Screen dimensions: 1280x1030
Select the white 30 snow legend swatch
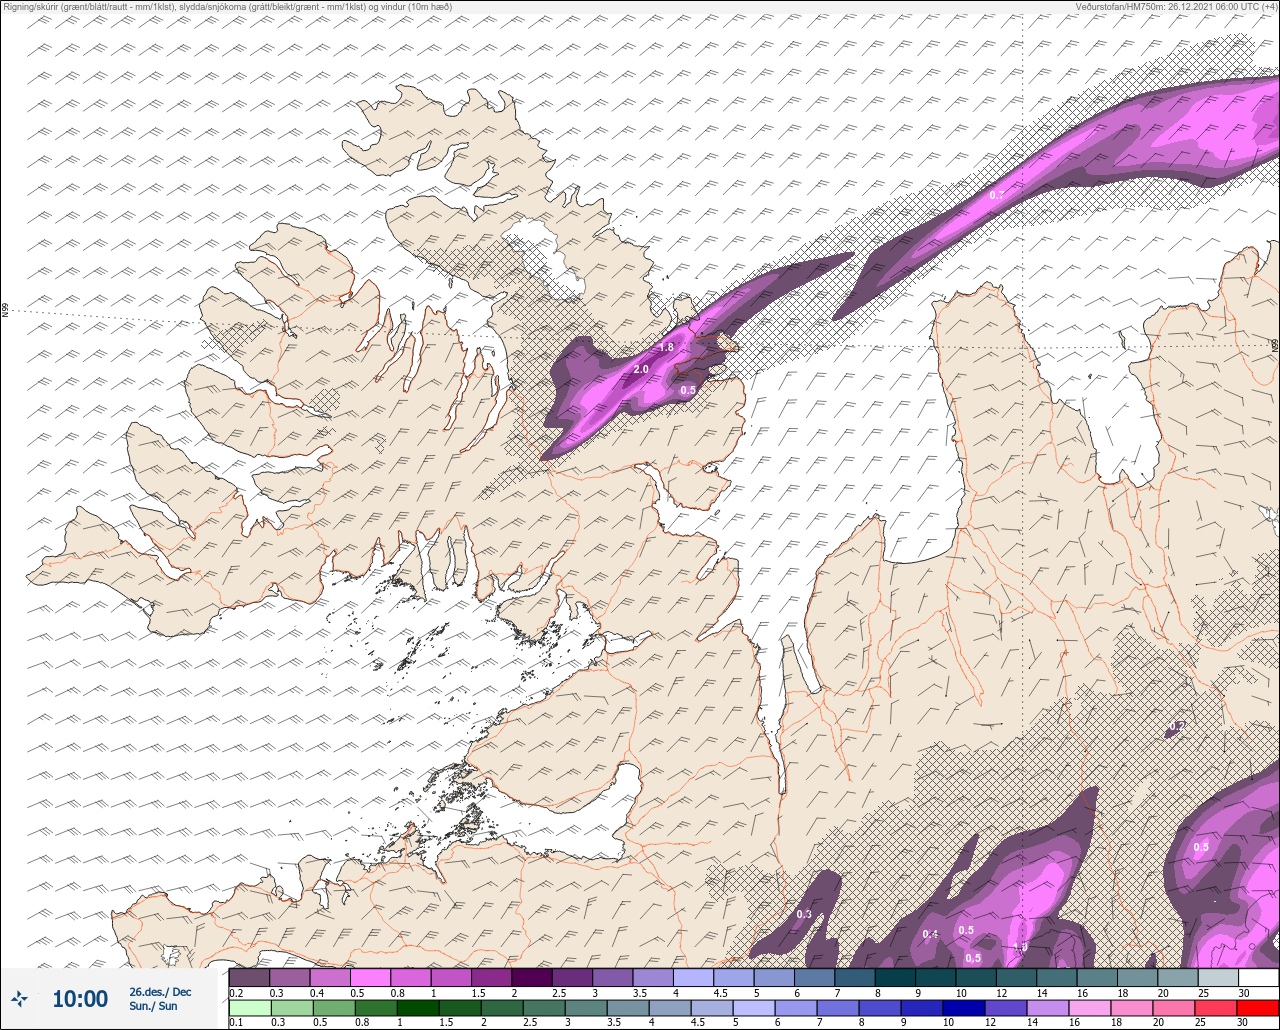(x=1259, y=977)
